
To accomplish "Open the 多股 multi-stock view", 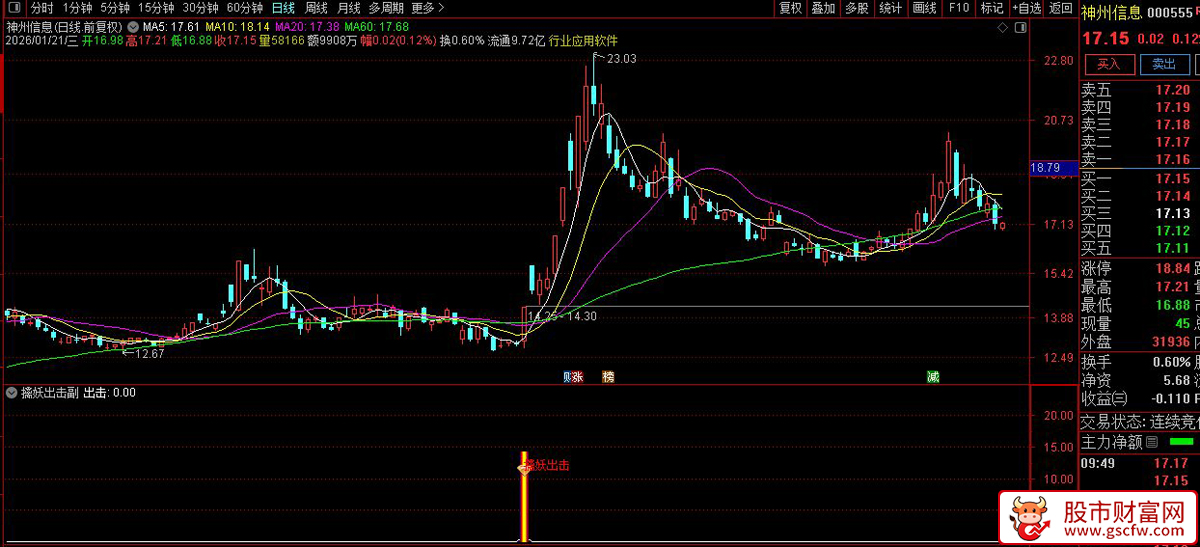I will 856,8.
